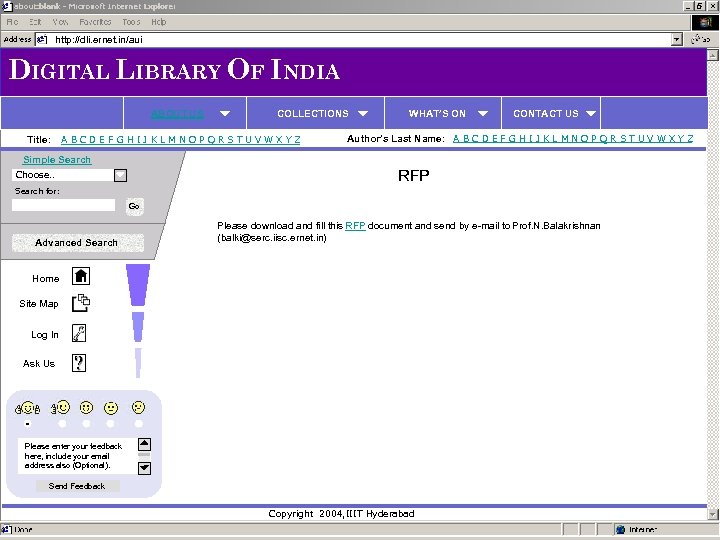Open the Tools menu
This screenshot has width=720, height=540.
click(131, 22)
